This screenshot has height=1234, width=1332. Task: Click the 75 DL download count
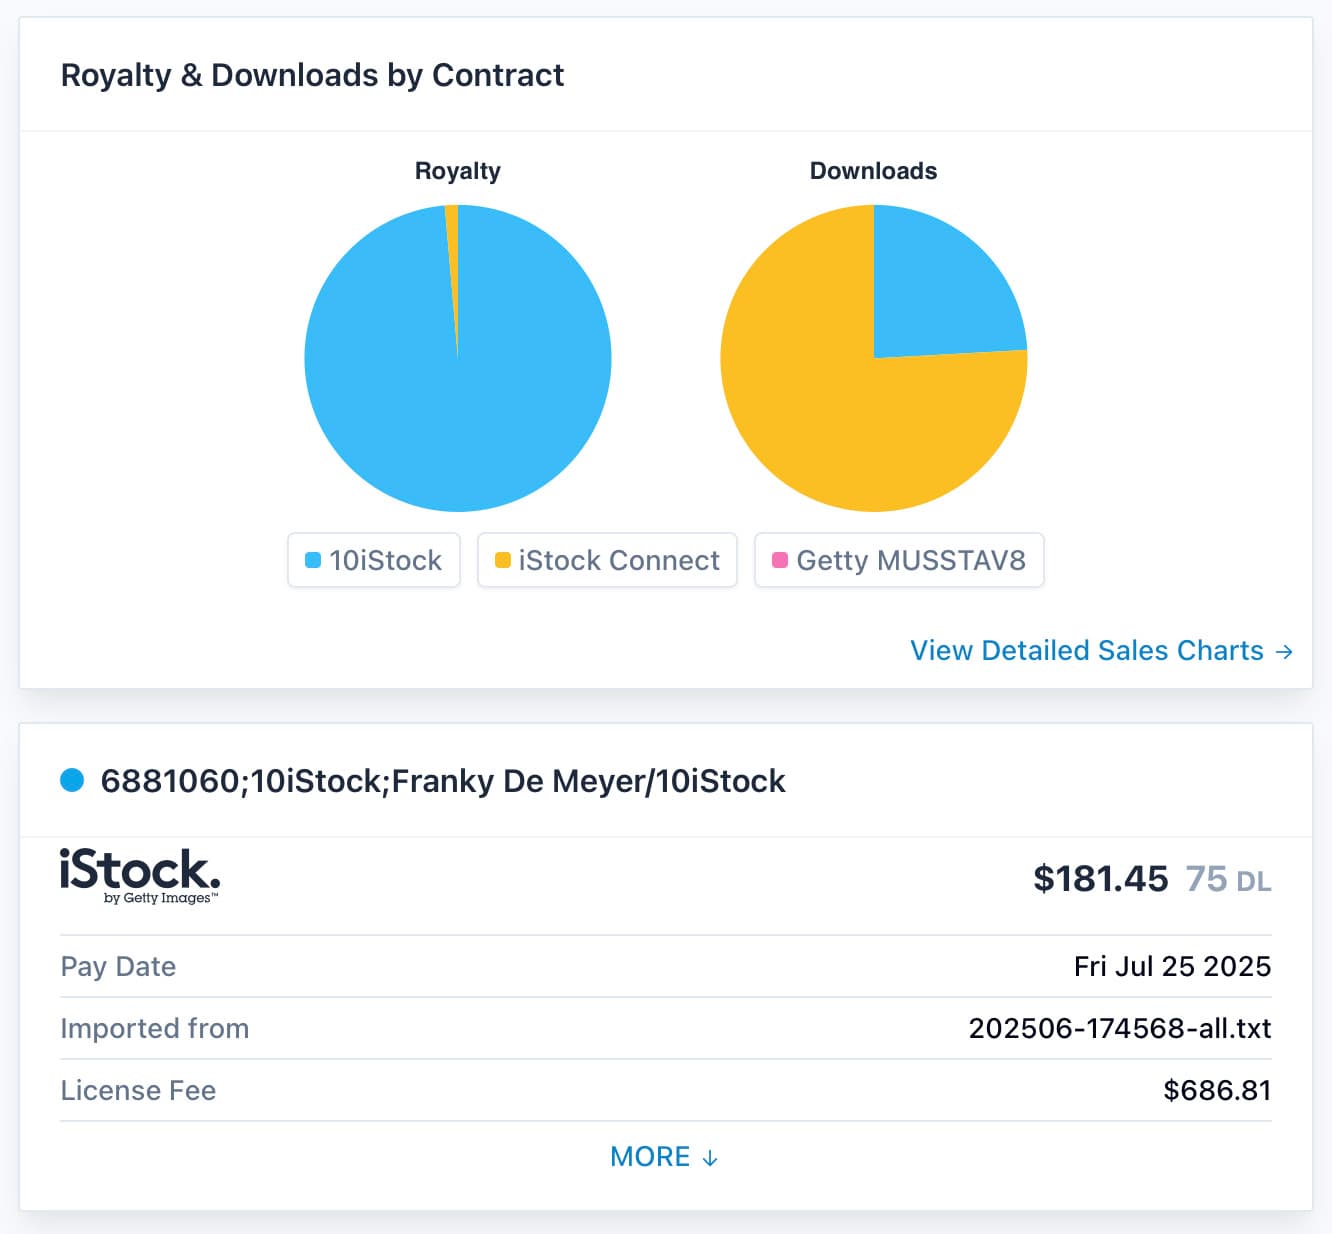[x=1228, y=880]
